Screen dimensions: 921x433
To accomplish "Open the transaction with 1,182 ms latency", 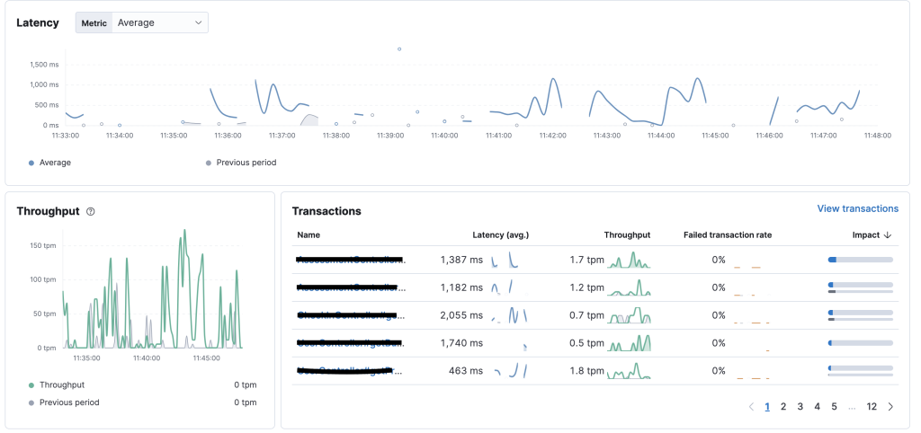I will pos(351,287).
